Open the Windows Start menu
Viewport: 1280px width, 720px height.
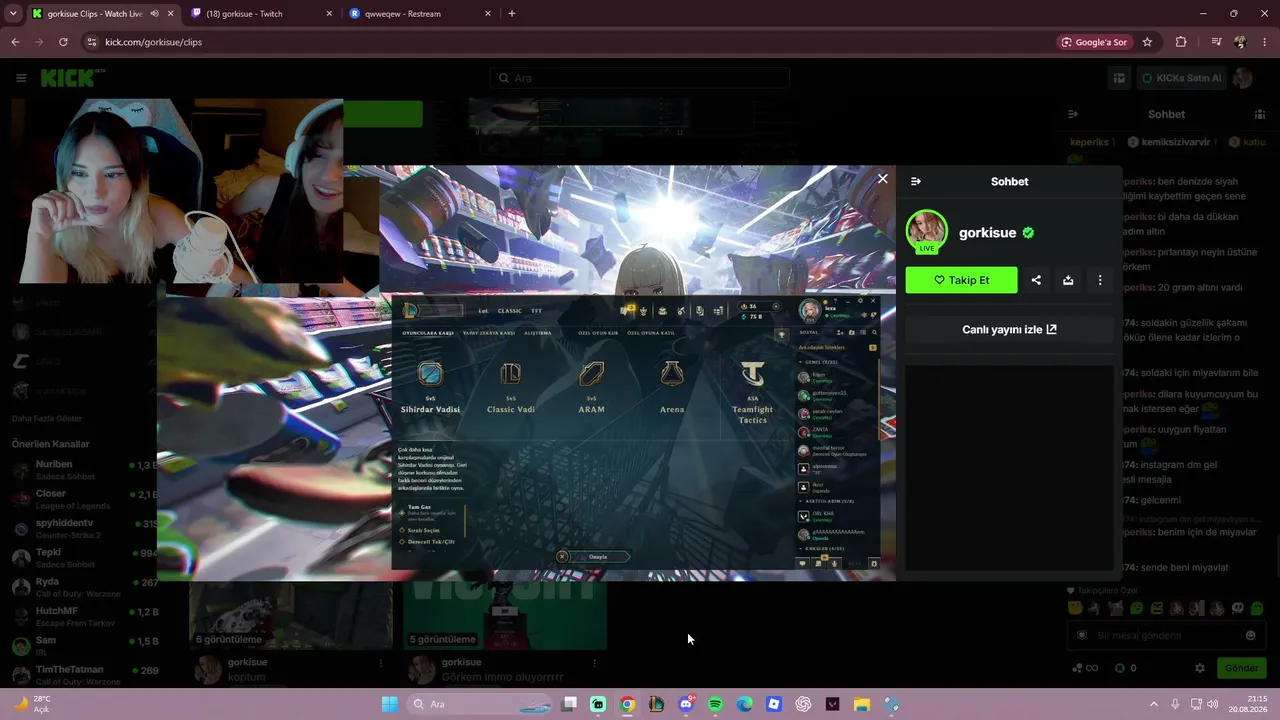[x=390, y=704]
